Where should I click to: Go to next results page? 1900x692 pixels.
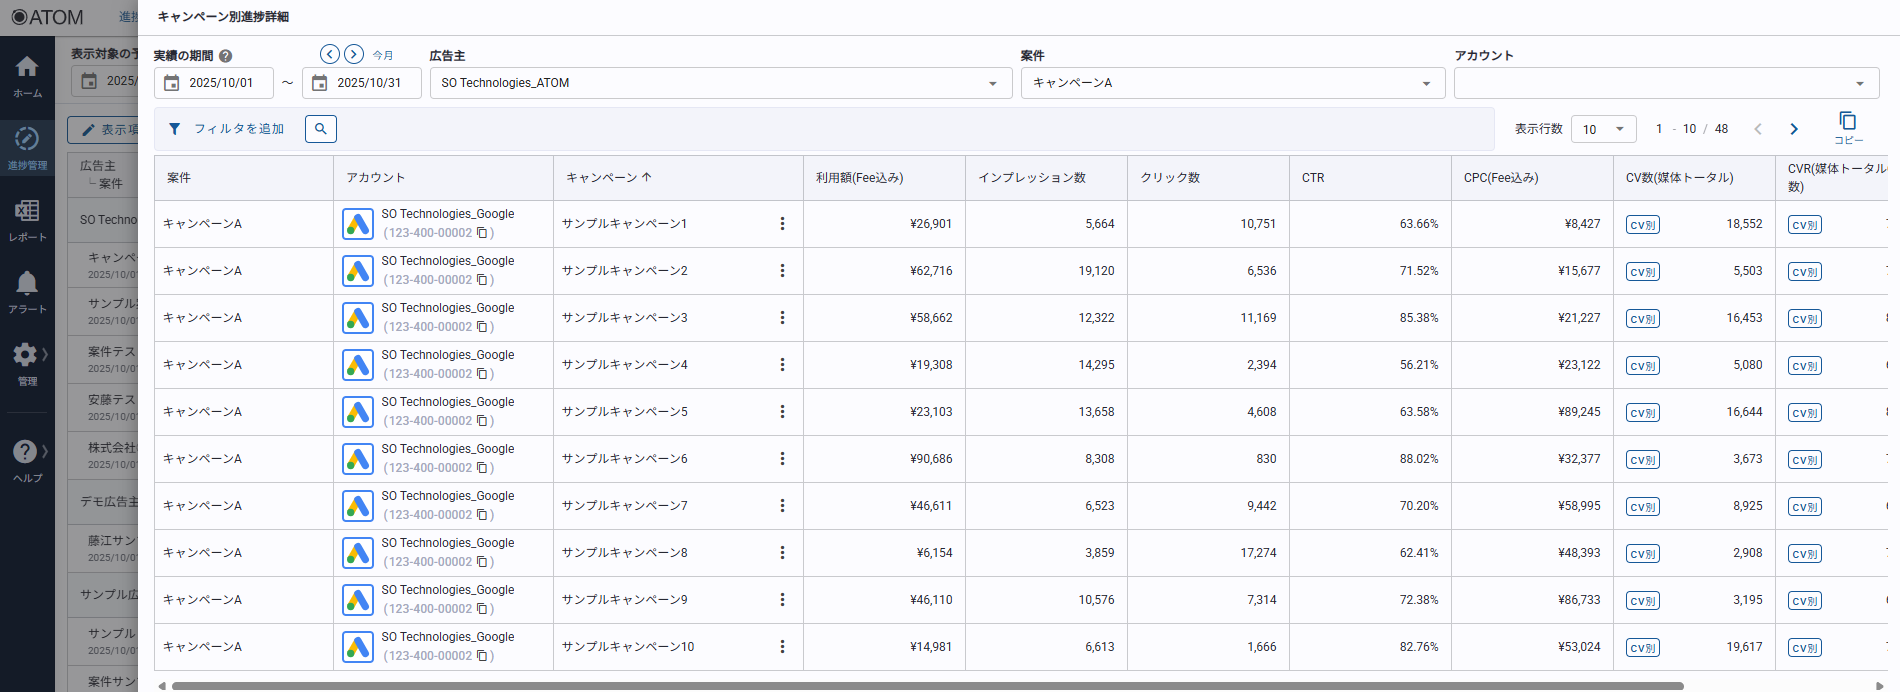(1794, 129)
